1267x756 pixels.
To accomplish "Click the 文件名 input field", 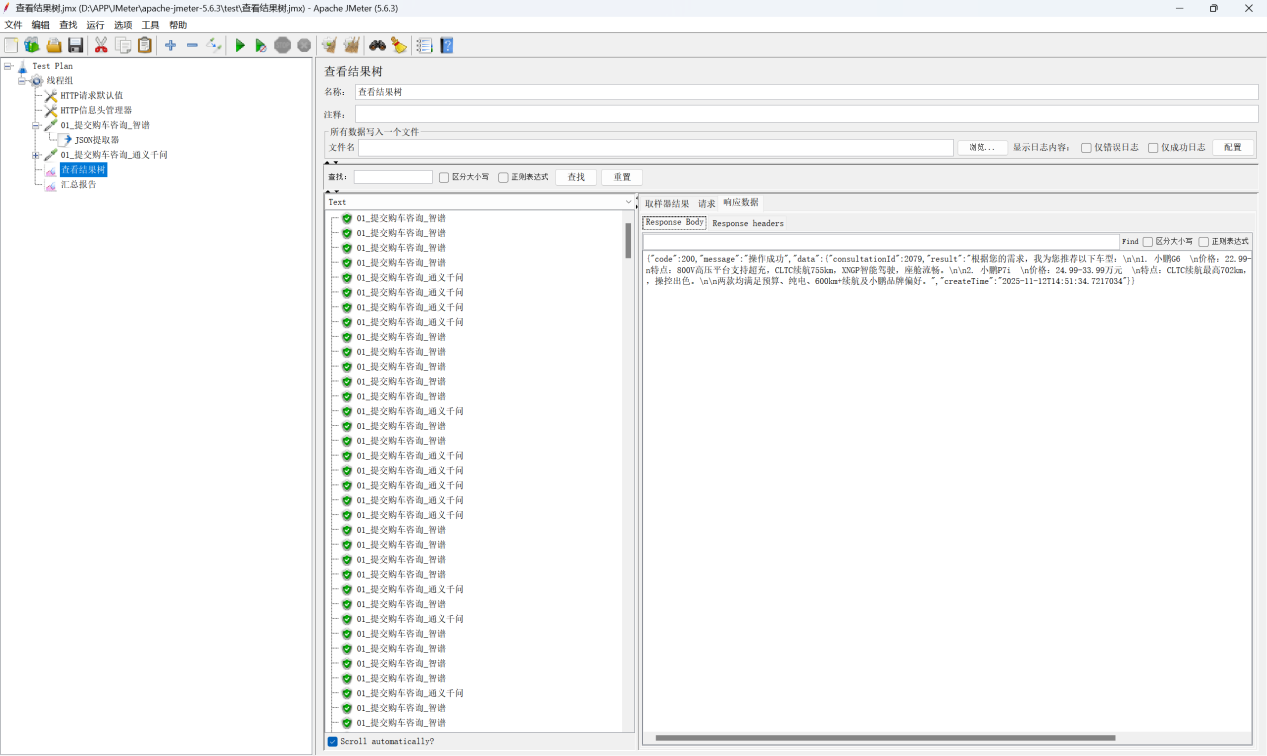I will pyautogui.click(x=656, y=147).
